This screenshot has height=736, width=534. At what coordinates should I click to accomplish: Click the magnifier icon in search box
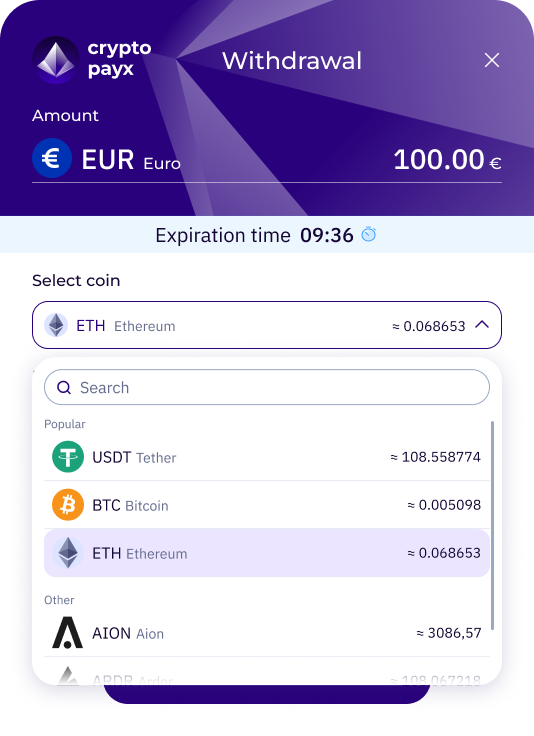tap(64, 388)
